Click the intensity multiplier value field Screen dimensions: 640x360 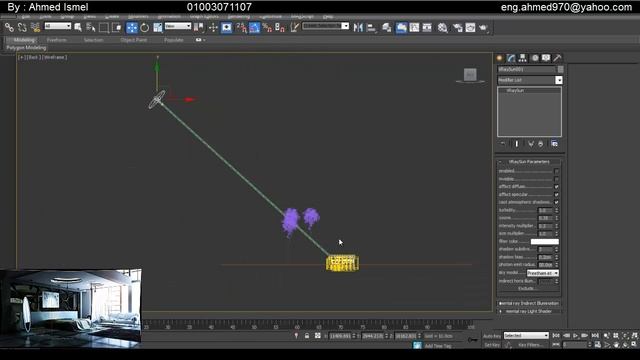pos(544,226)
